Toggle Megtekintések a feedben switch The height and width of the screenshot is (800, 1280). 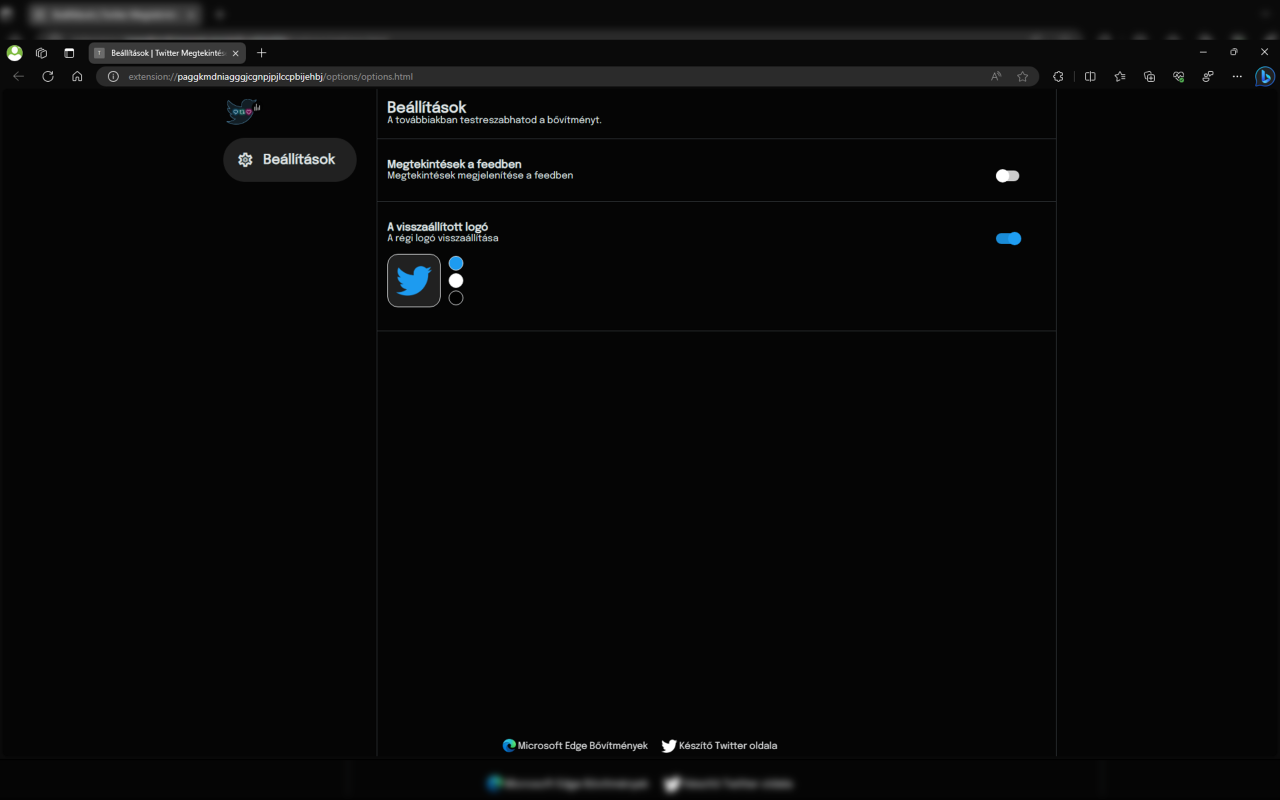(x=1007, y=176)
